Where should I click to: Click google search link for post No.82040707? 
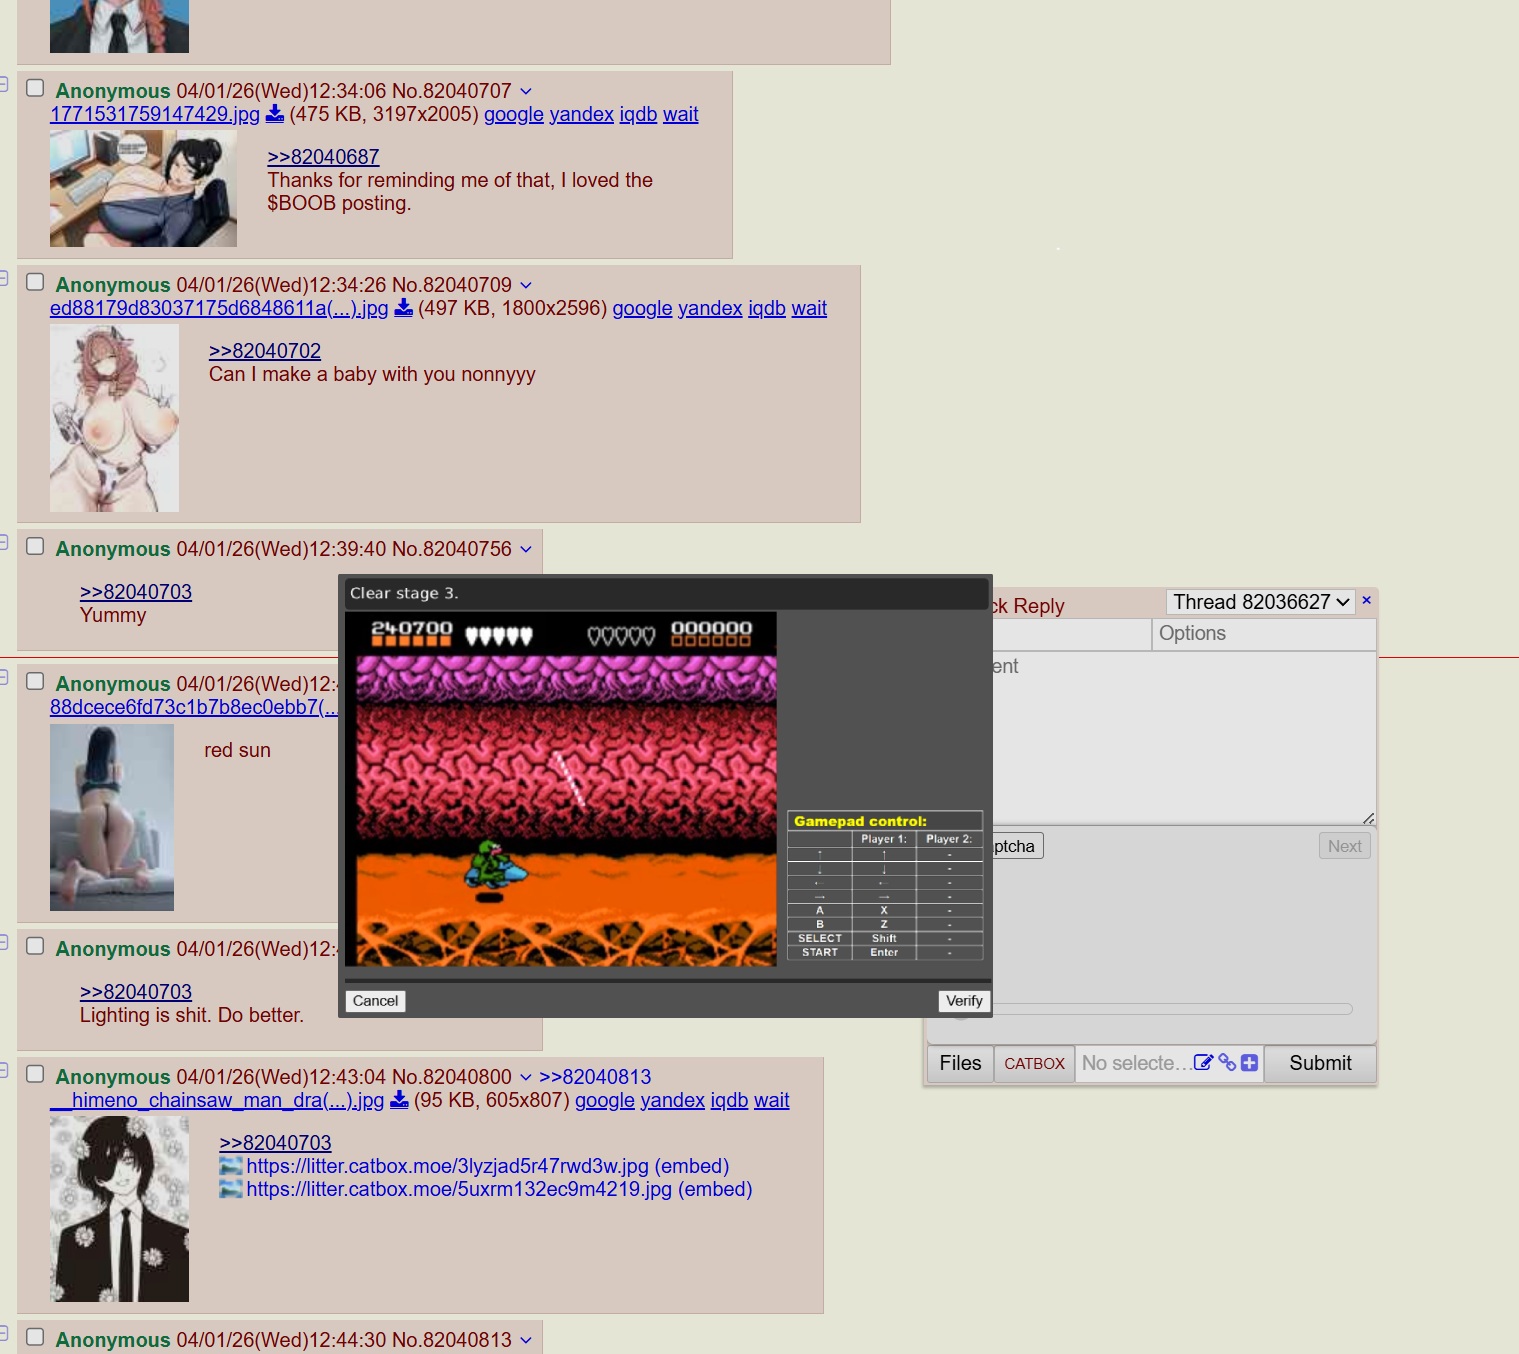tap(514, 114)
